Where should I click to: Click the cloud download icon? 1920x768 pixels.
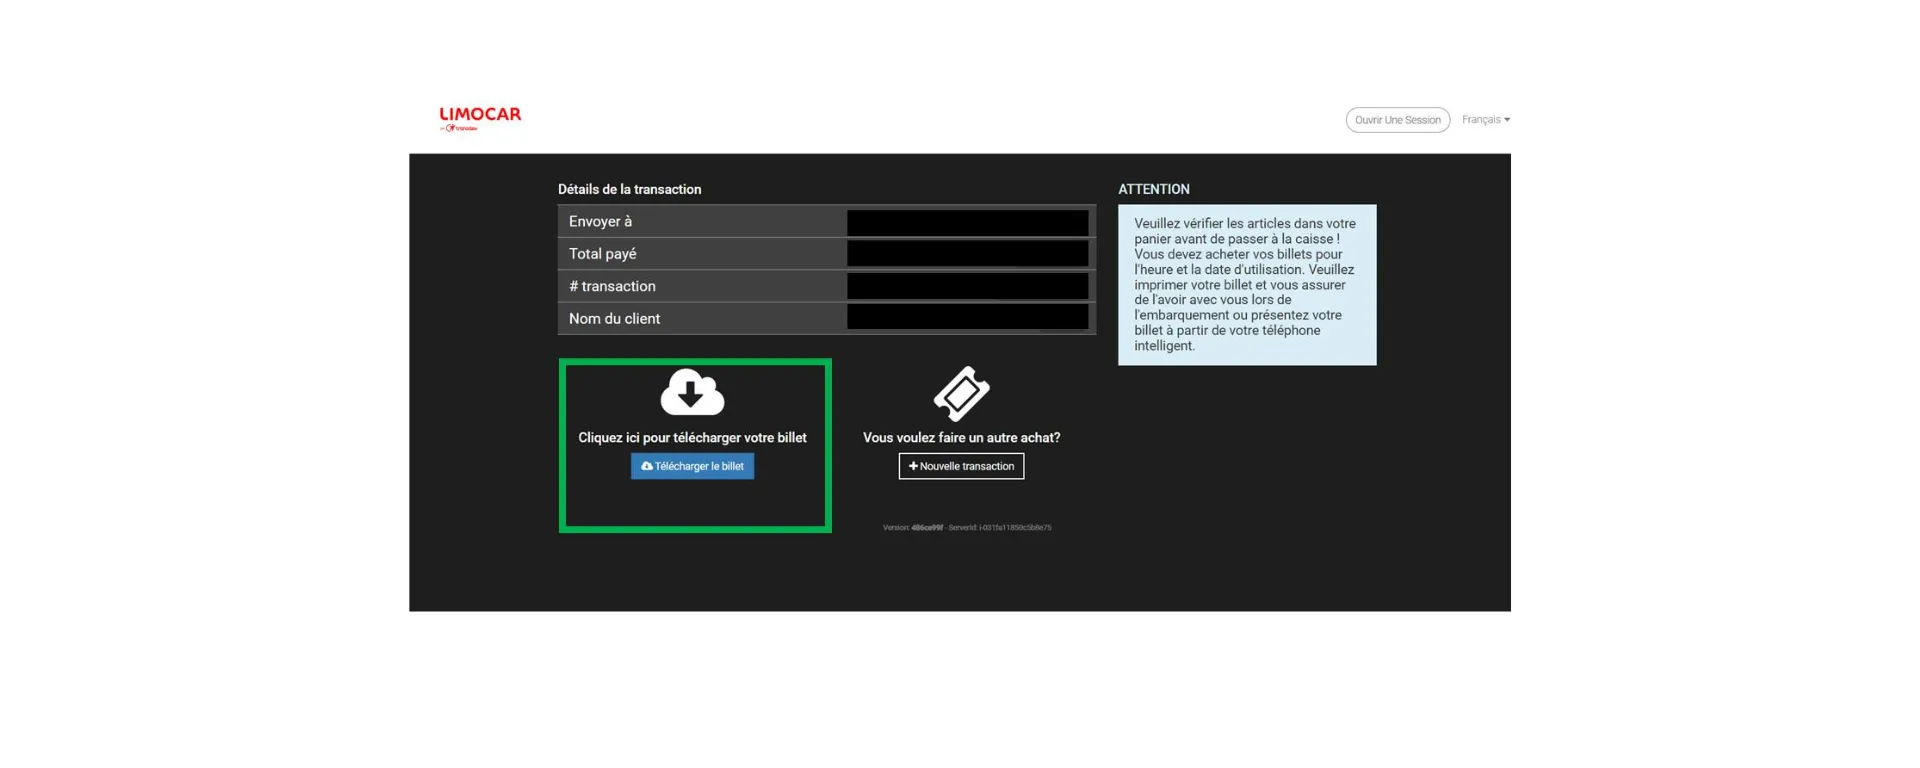tap(692, 392)
